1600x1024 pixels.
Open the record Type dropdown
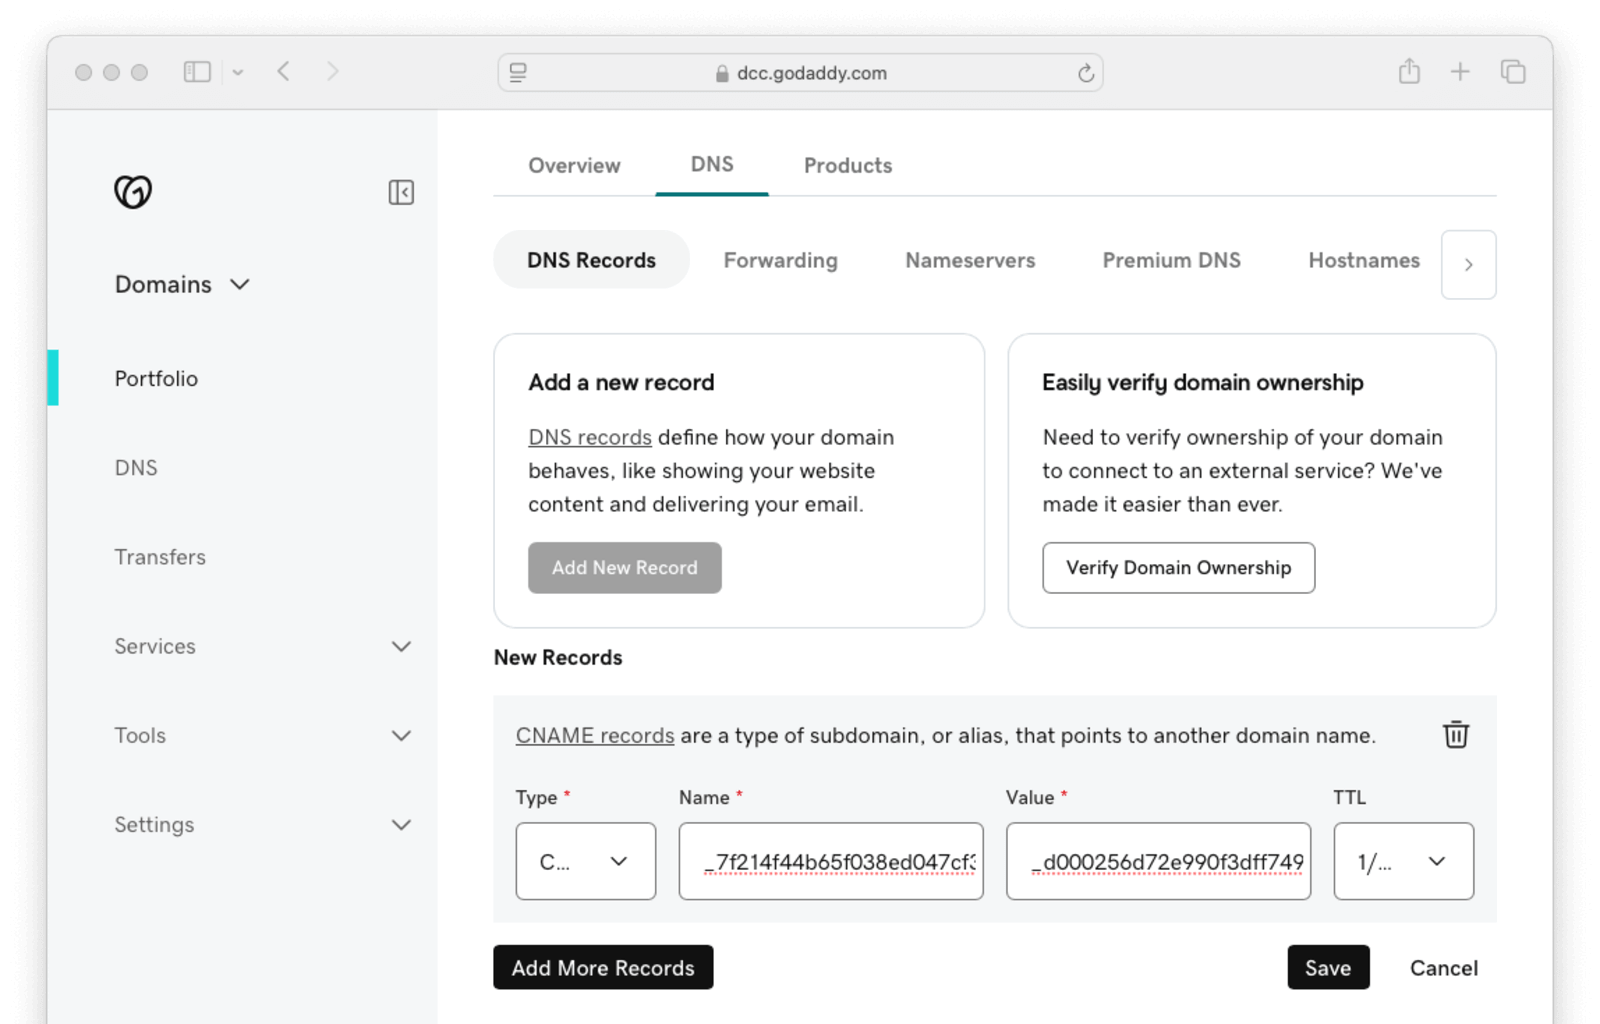(x=585, y=861)
